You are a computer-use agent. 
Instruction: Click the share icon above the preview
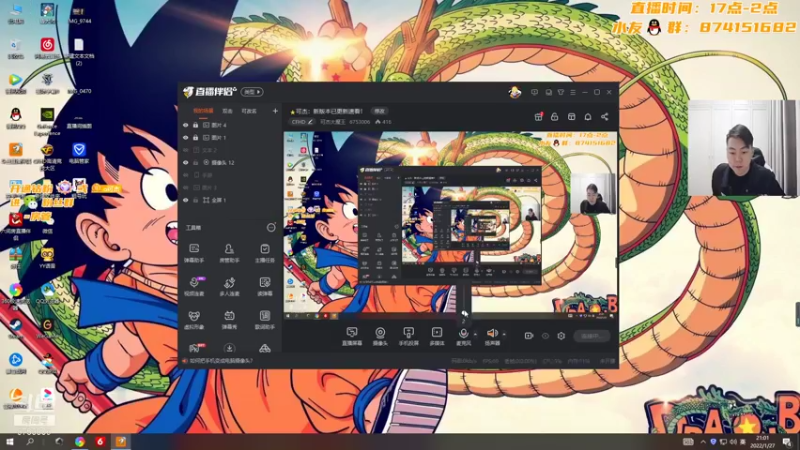605,117
